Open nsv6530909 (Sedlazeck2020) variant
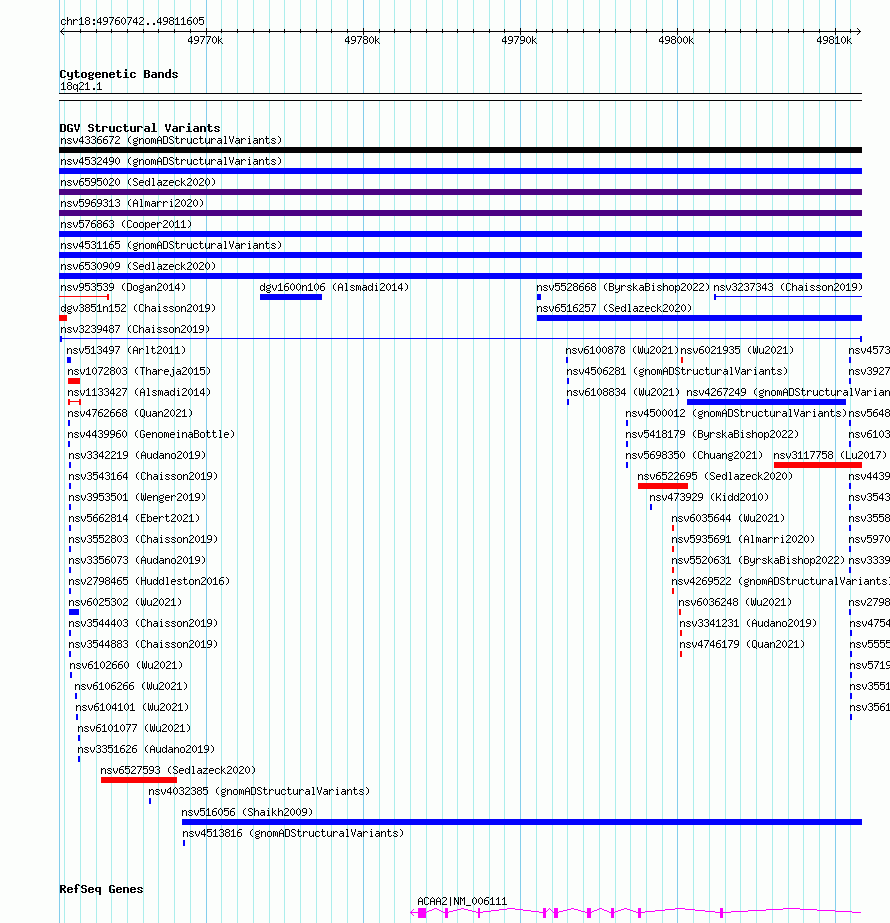This screenshot has width=890, height=923. pos(138,267)
